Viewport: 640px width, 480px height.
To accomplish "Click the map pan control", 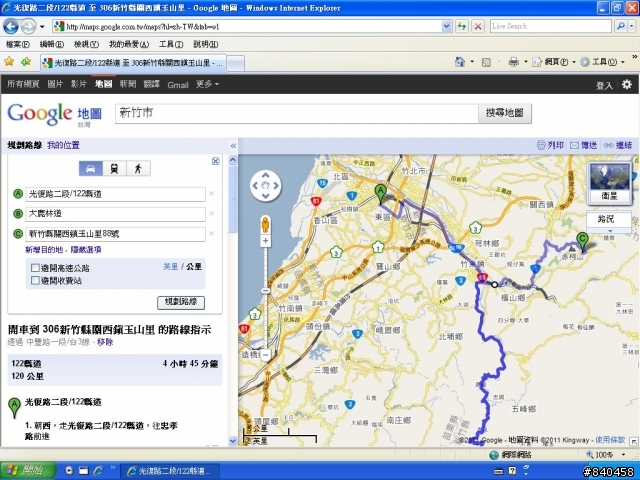I will point(265,185).
